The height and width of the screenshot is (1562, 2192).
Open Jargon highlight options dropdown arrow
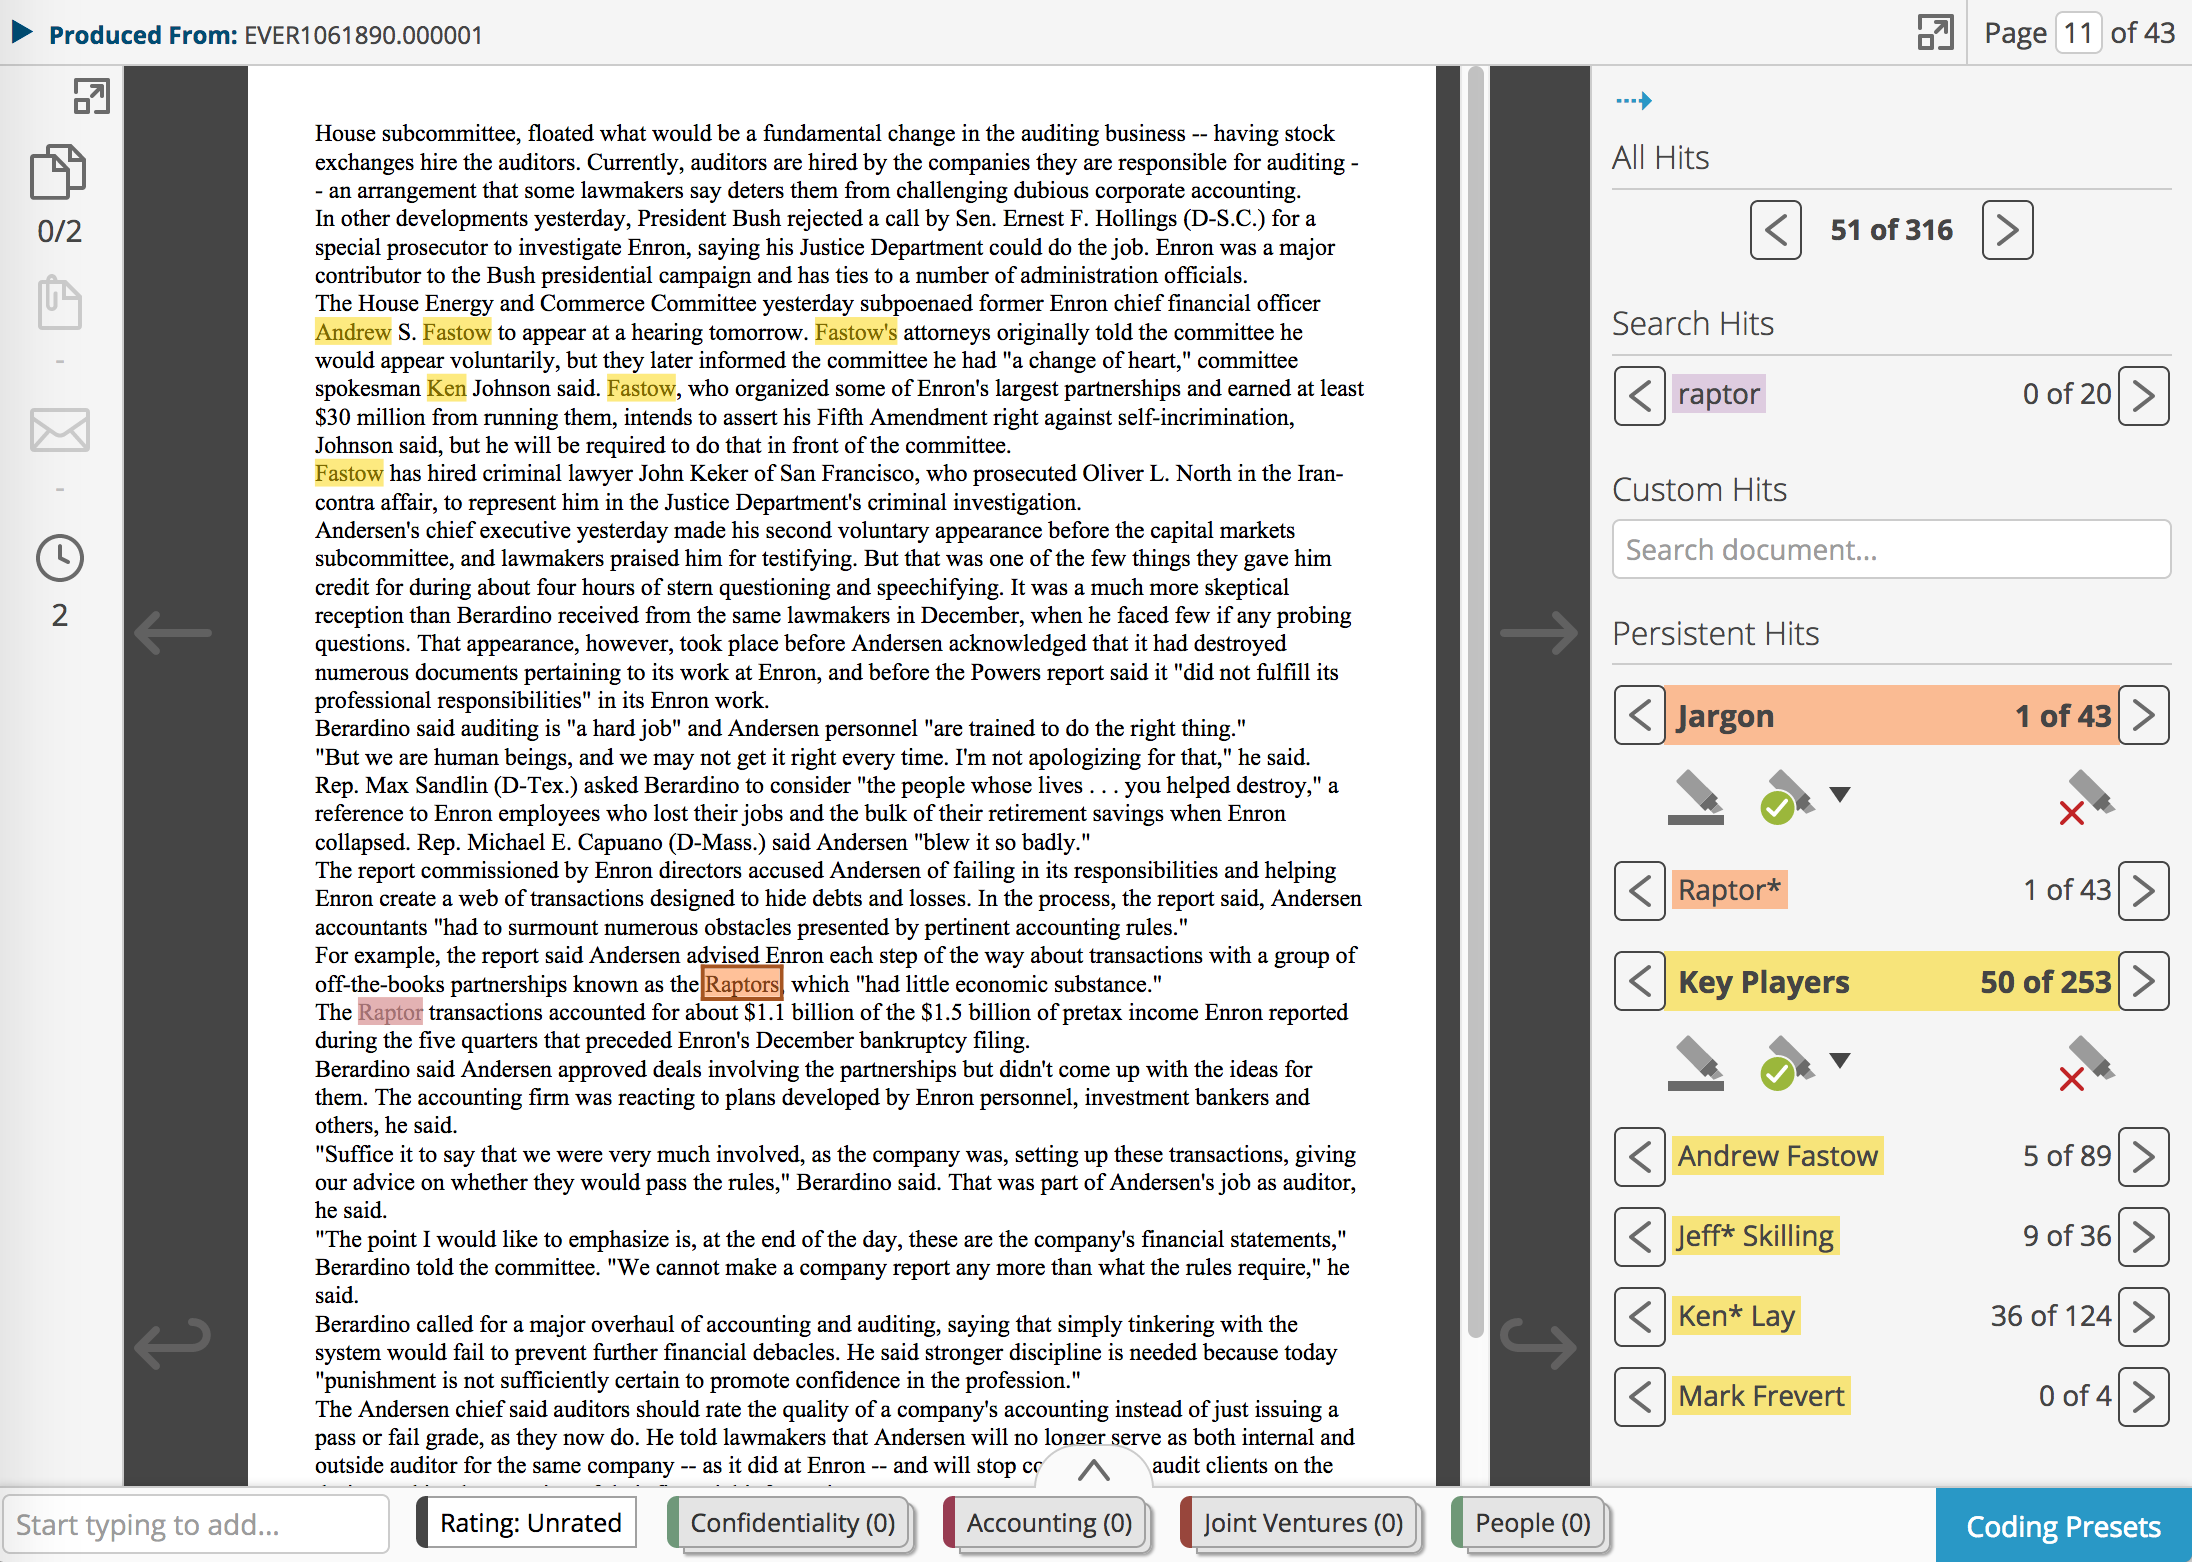[1840, 794]
